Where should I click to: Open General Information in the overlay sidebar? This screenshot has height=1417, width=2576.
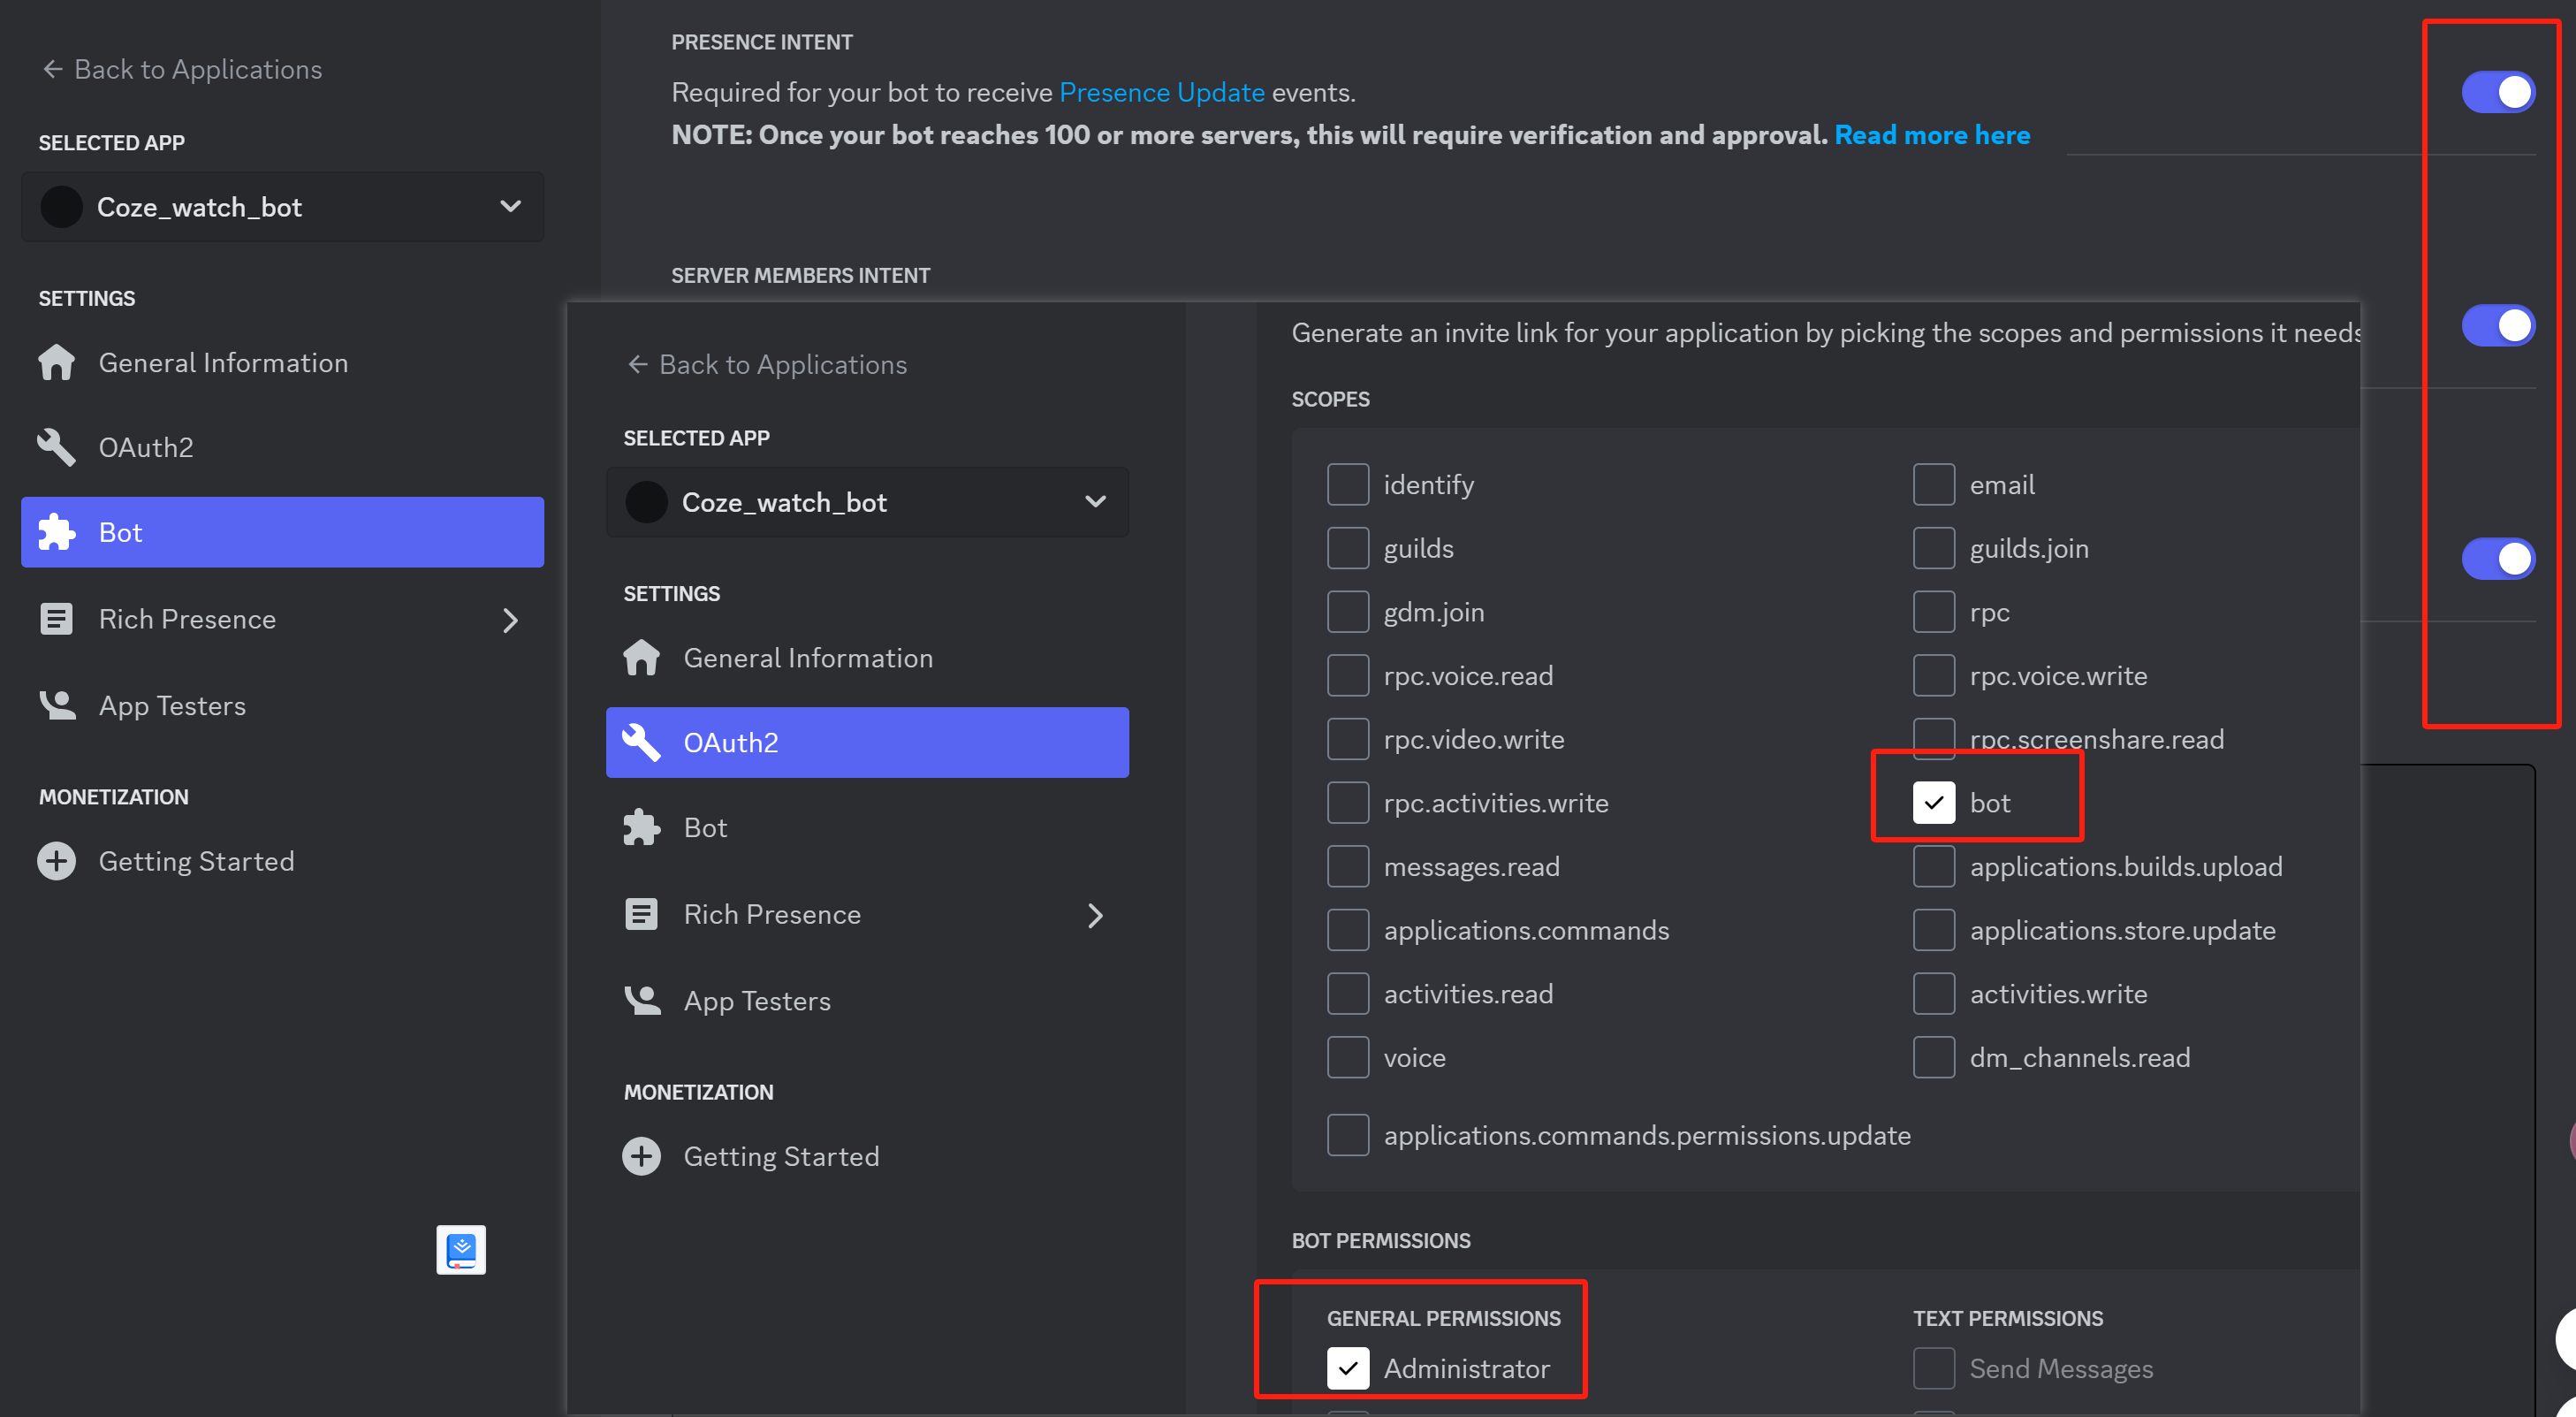[x=807, y=658]
